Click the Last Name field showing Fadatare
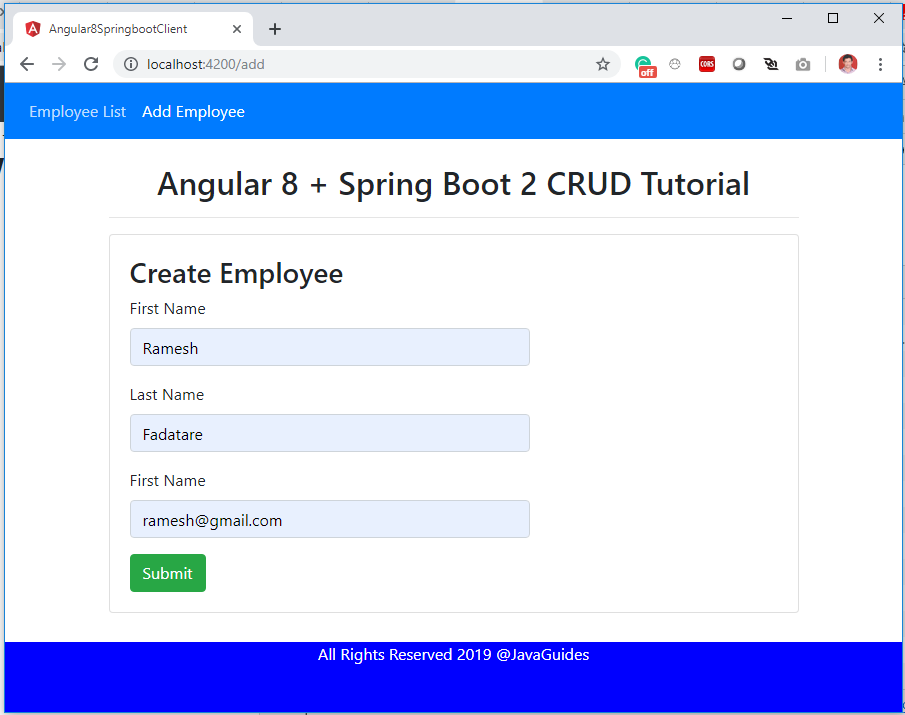 pos(330,433)
